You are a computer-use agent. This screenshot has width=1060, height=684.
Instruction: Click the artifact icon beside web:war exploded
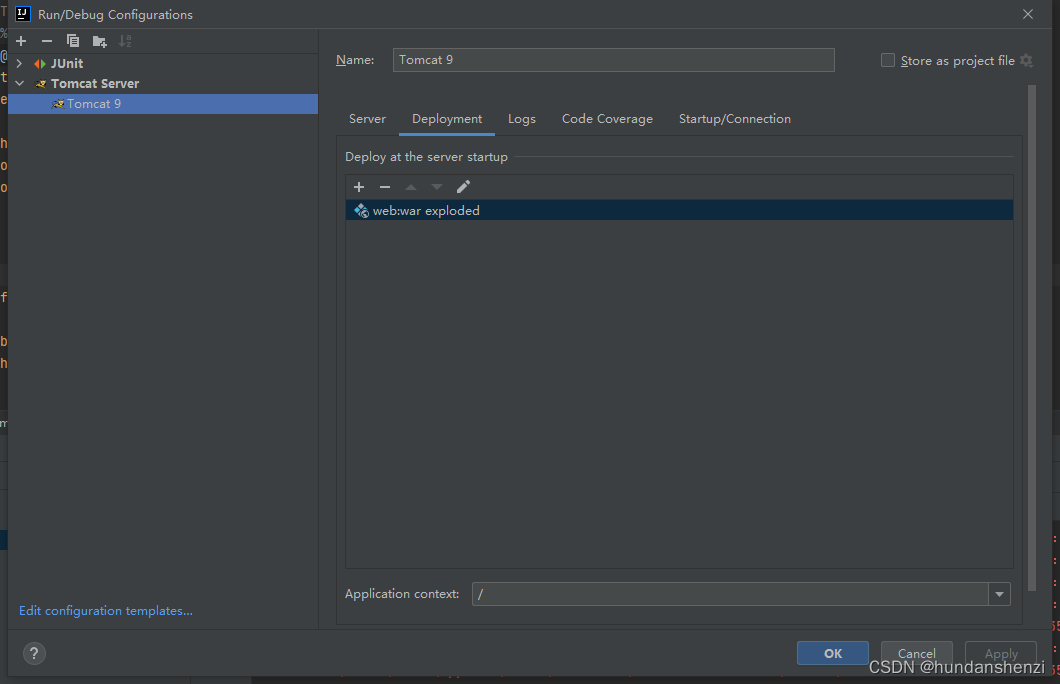(362, 211)
